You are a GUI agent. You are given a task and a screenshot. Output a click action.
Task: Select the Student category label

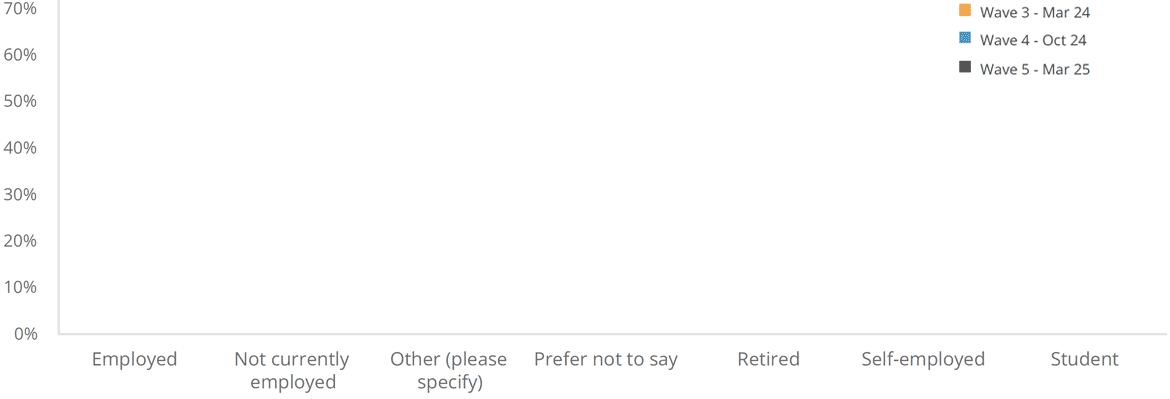click(x=1085, y=359)
